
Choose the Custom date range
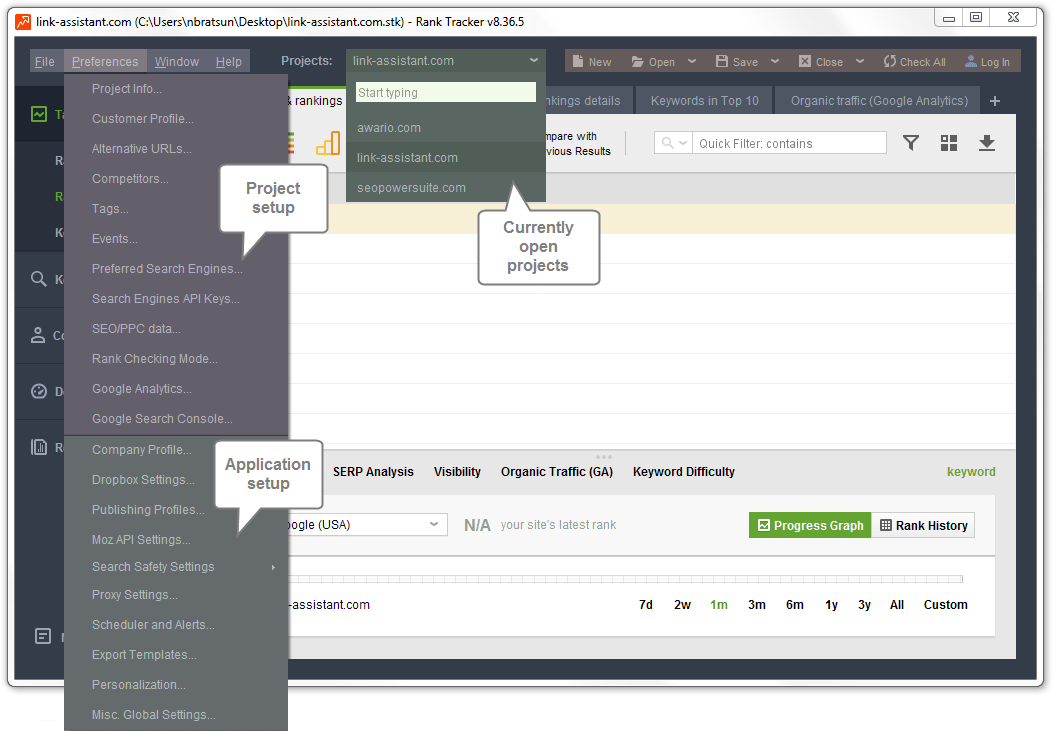tap(946, 605)
